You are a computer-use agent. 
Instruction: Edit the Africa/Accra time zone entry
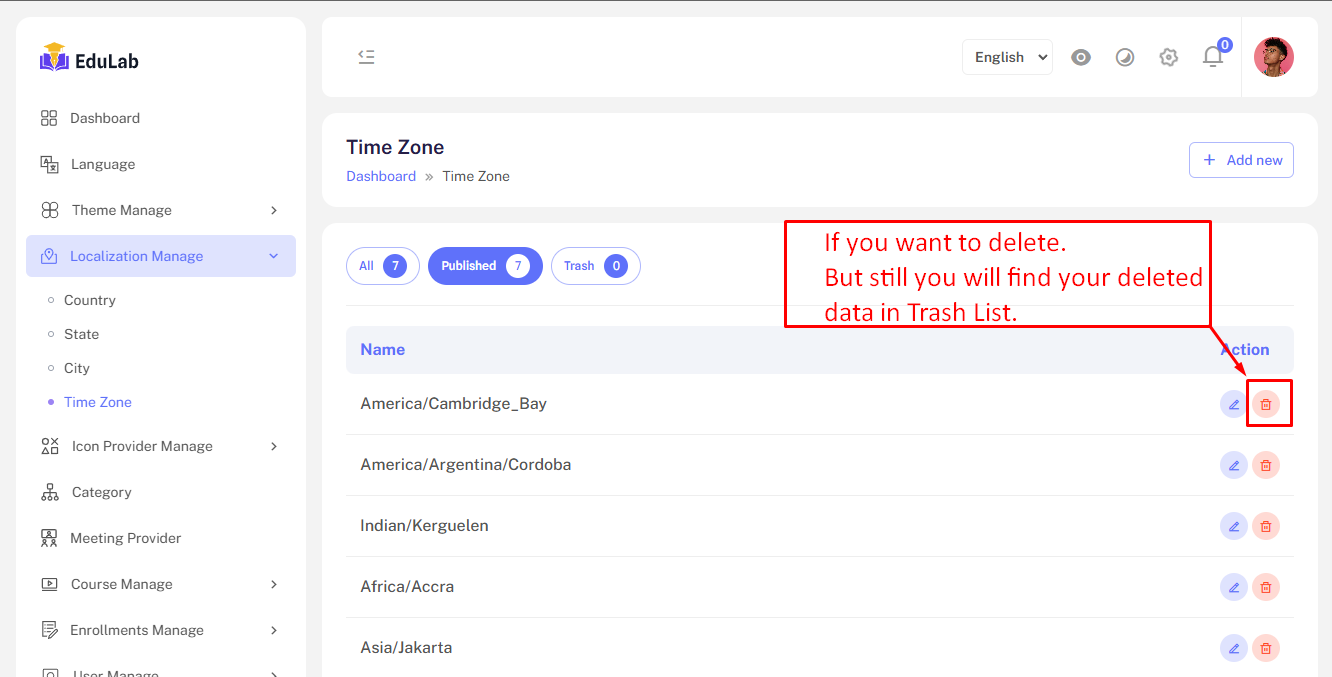[x=1234, y=587]
